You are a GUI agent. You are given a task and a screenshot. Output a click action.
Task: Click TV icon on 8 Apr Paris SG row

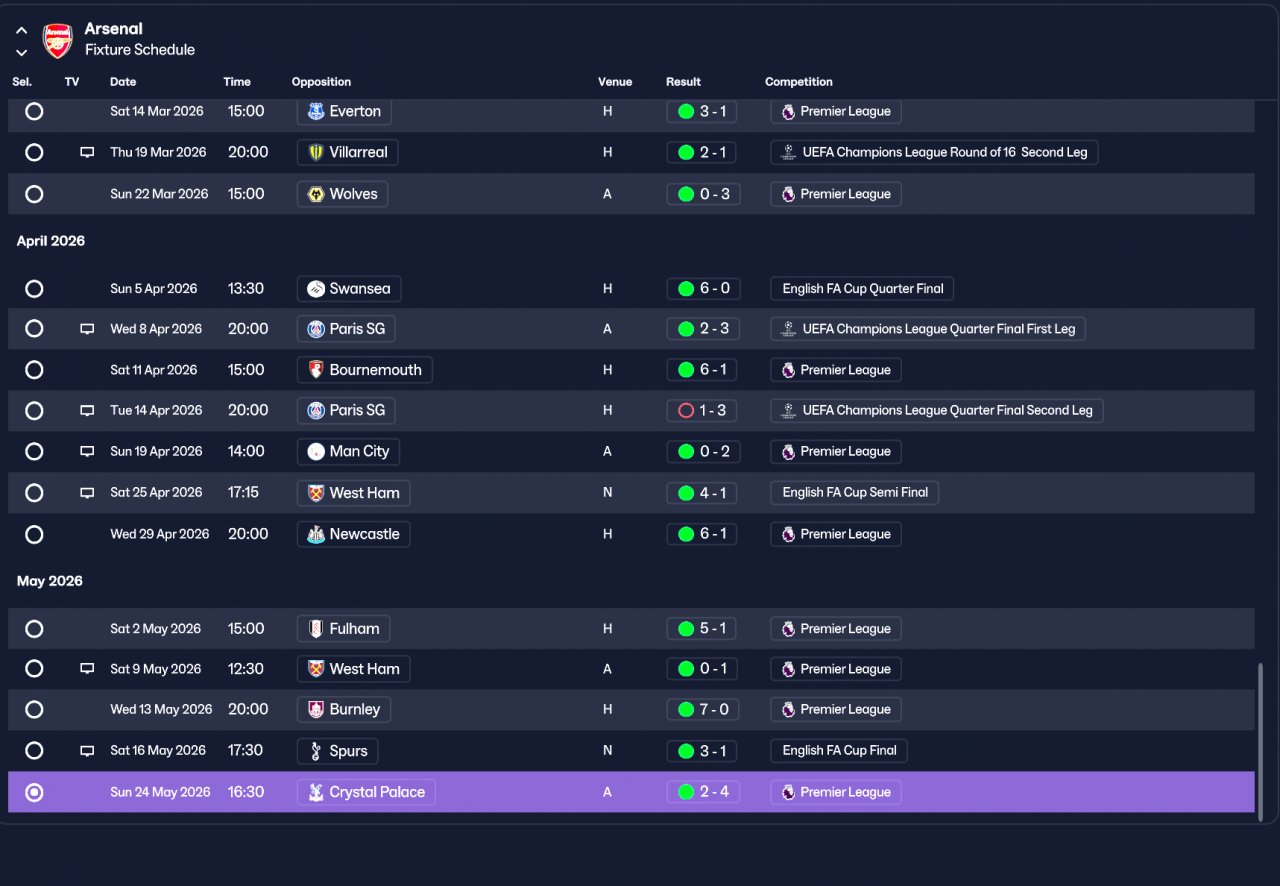[87, 329]
